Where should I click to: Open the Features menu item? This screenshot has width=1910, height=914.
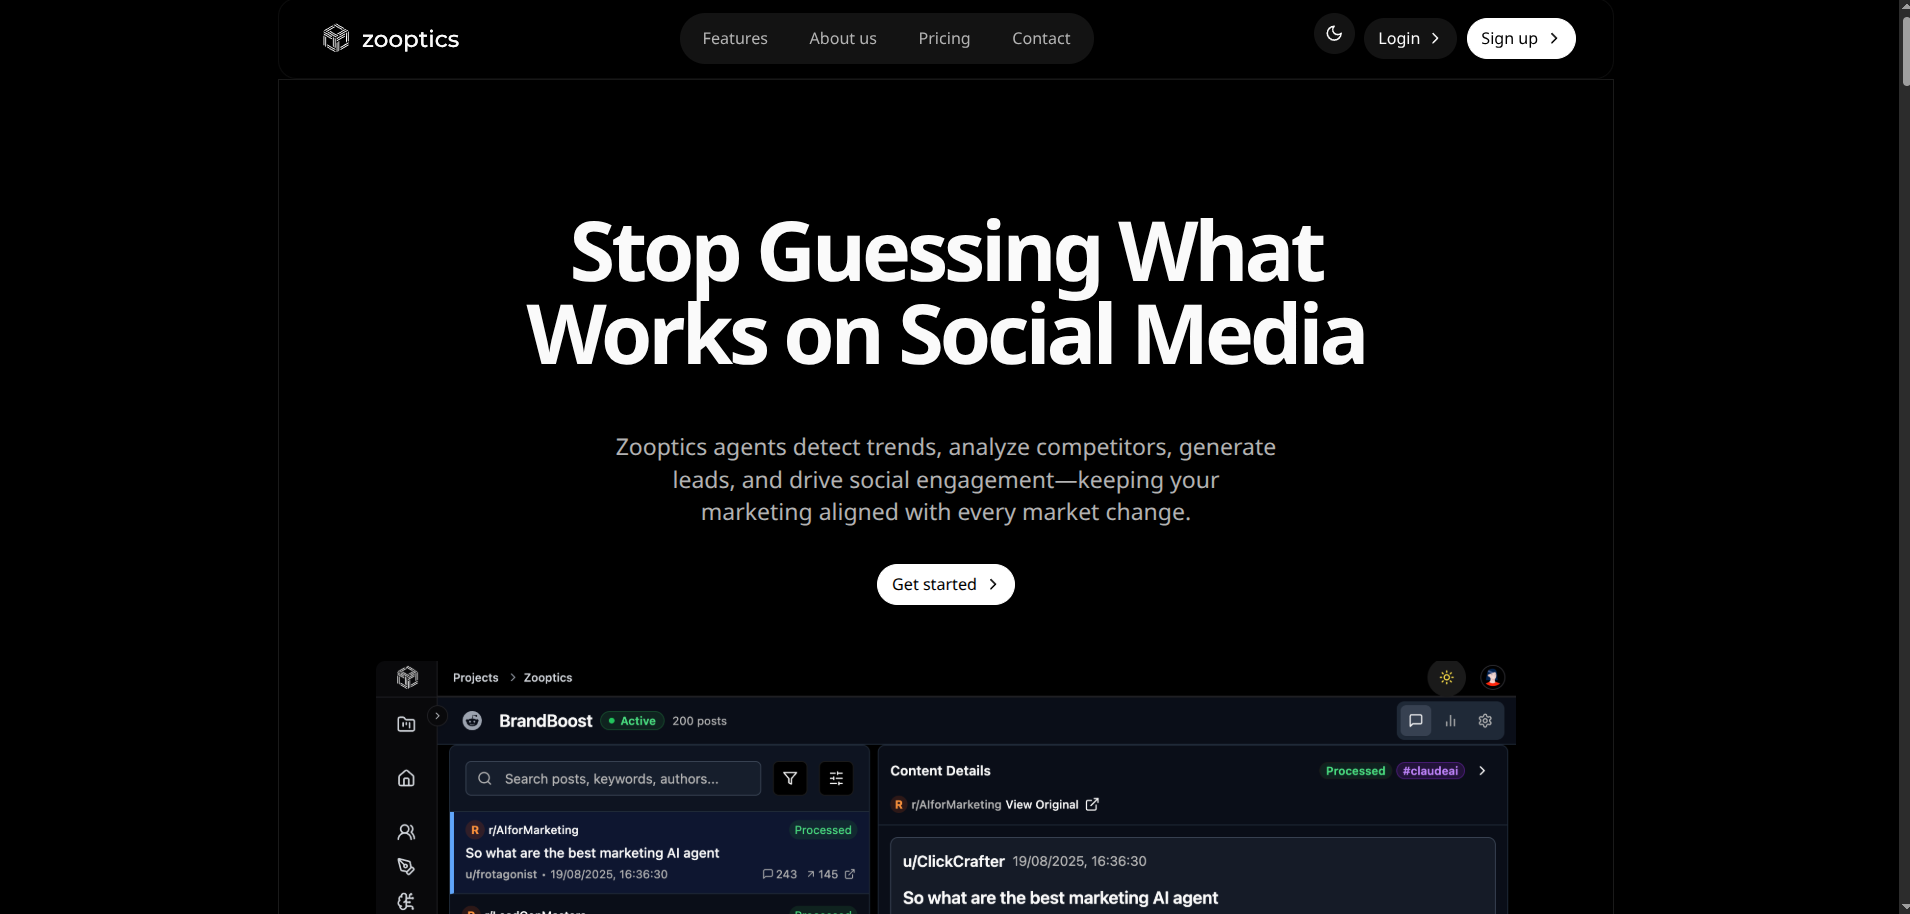[735, 38]
